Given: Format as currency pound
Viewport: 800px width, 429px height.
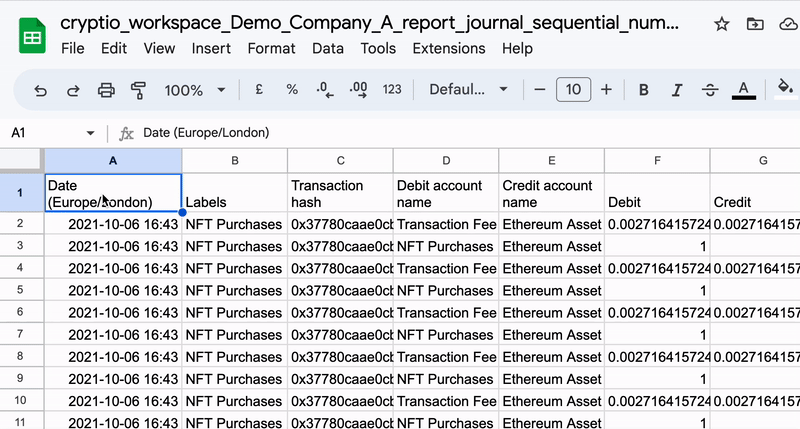Looking at the screenshot, I should [x=259, y=90].
